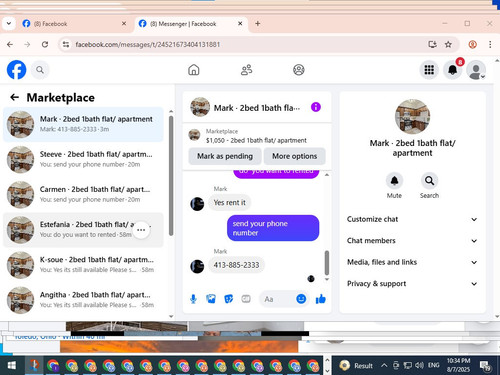Click the conversation list scrollbar
Screen dimensions: 500x375
pos(171,176)
